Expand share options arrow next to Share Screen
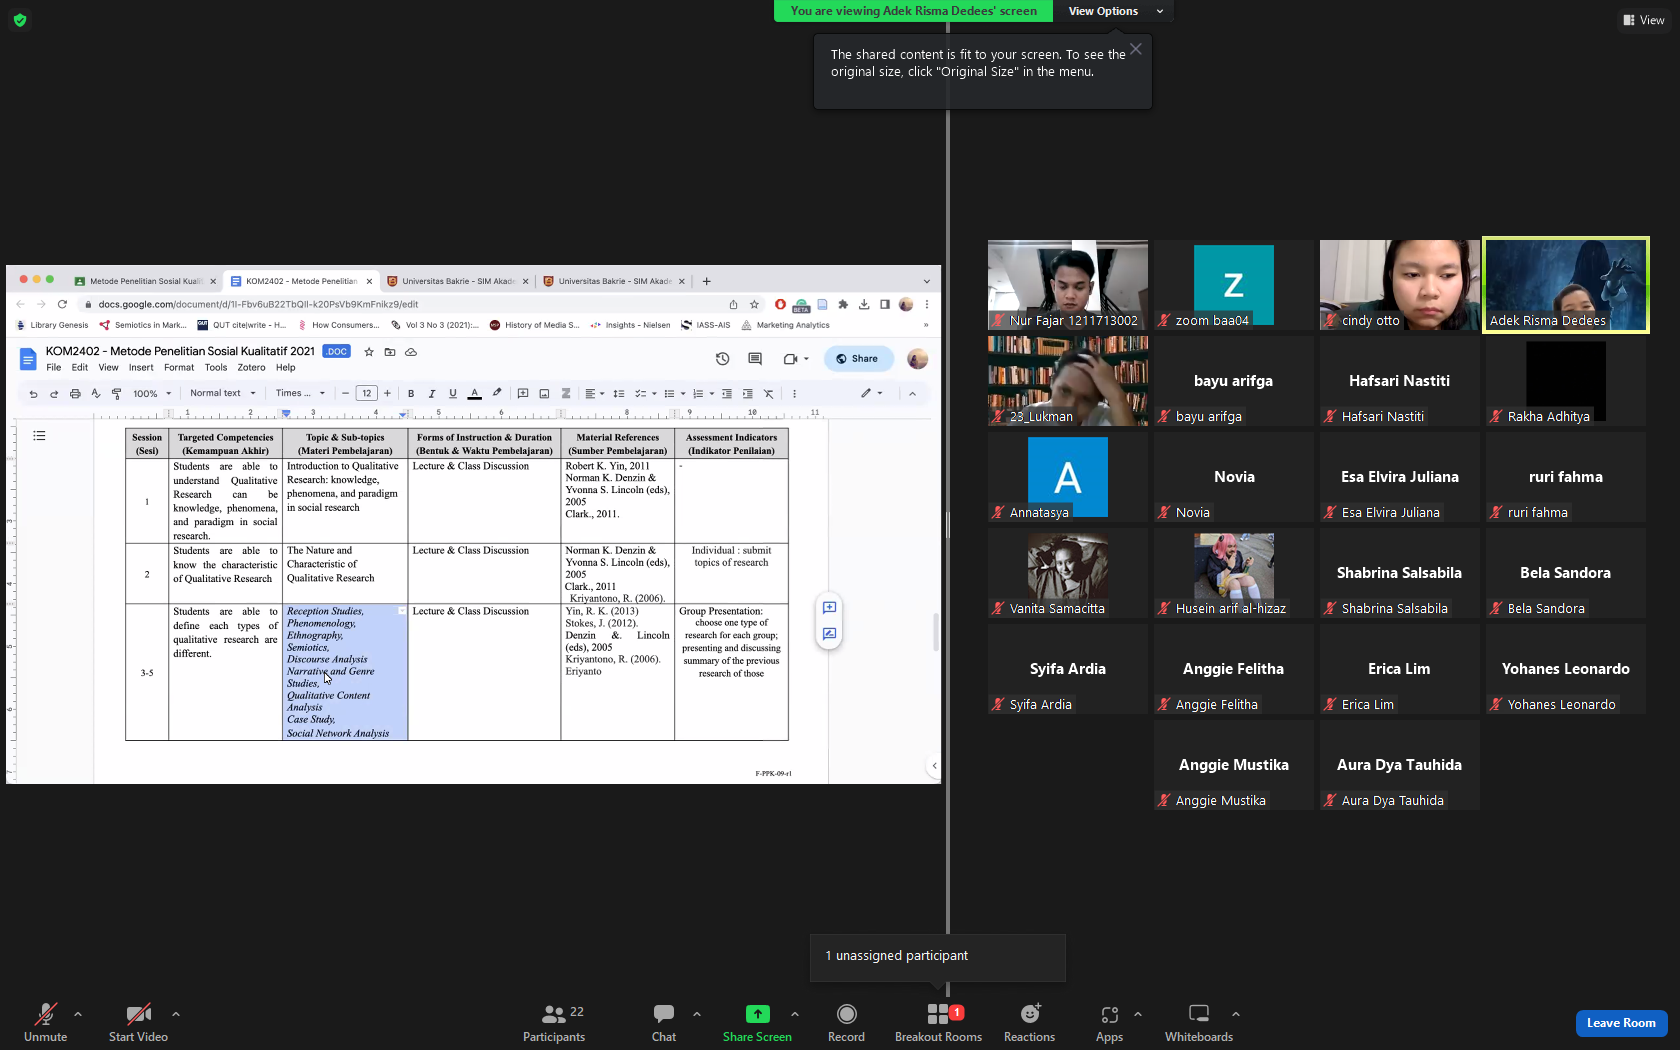The image size is (1680, 1050). point(795,1014)
